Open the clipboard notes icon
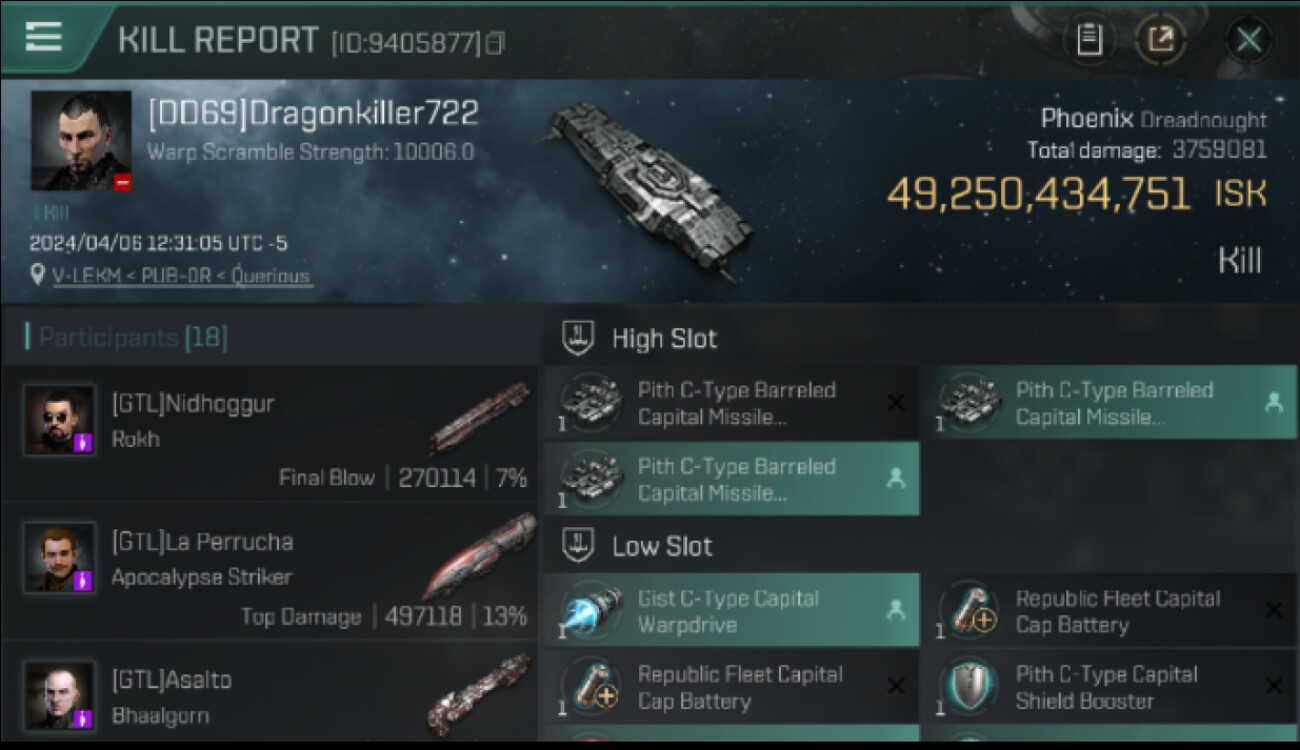Viewport: 1300px width, 750px height. point(1089,40)
